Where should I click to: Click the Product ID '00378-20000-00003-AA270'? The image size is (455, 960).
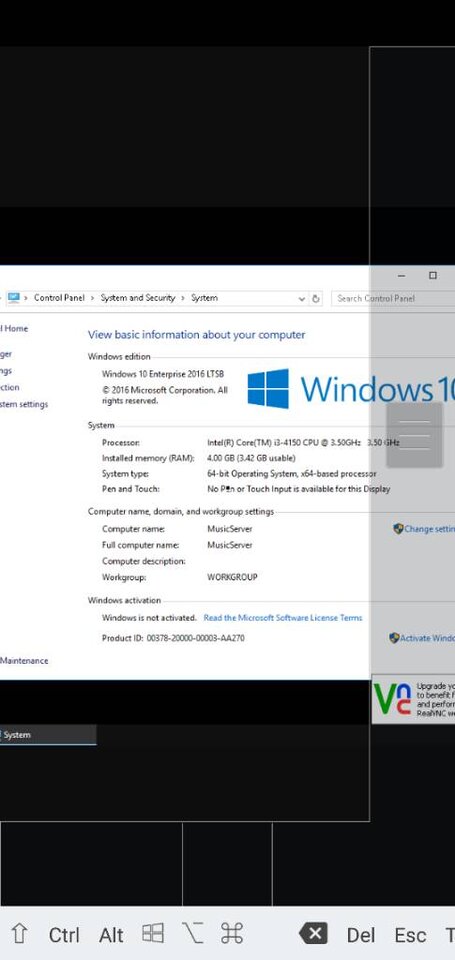click(195, 638)
